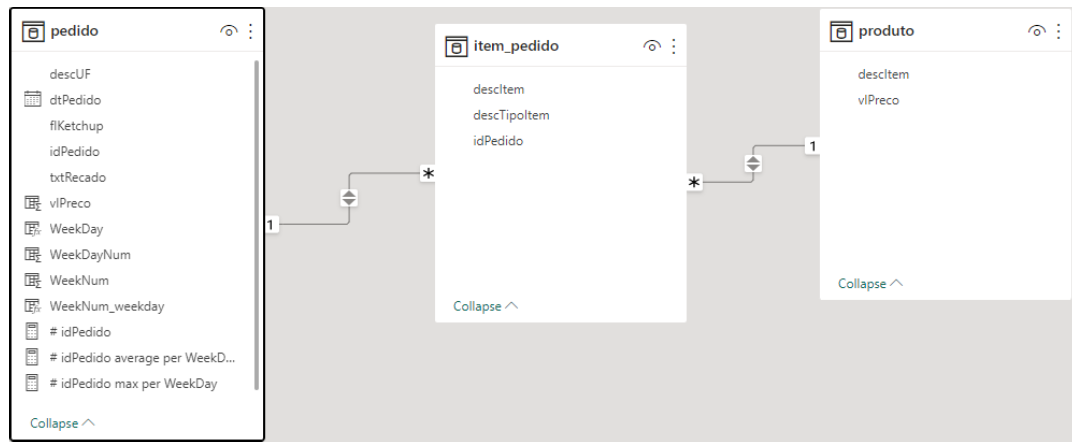This screenshot has height=444, width=1073.
Task: Click calculated column icon next to WeekDay
Action: click(32, 228)
